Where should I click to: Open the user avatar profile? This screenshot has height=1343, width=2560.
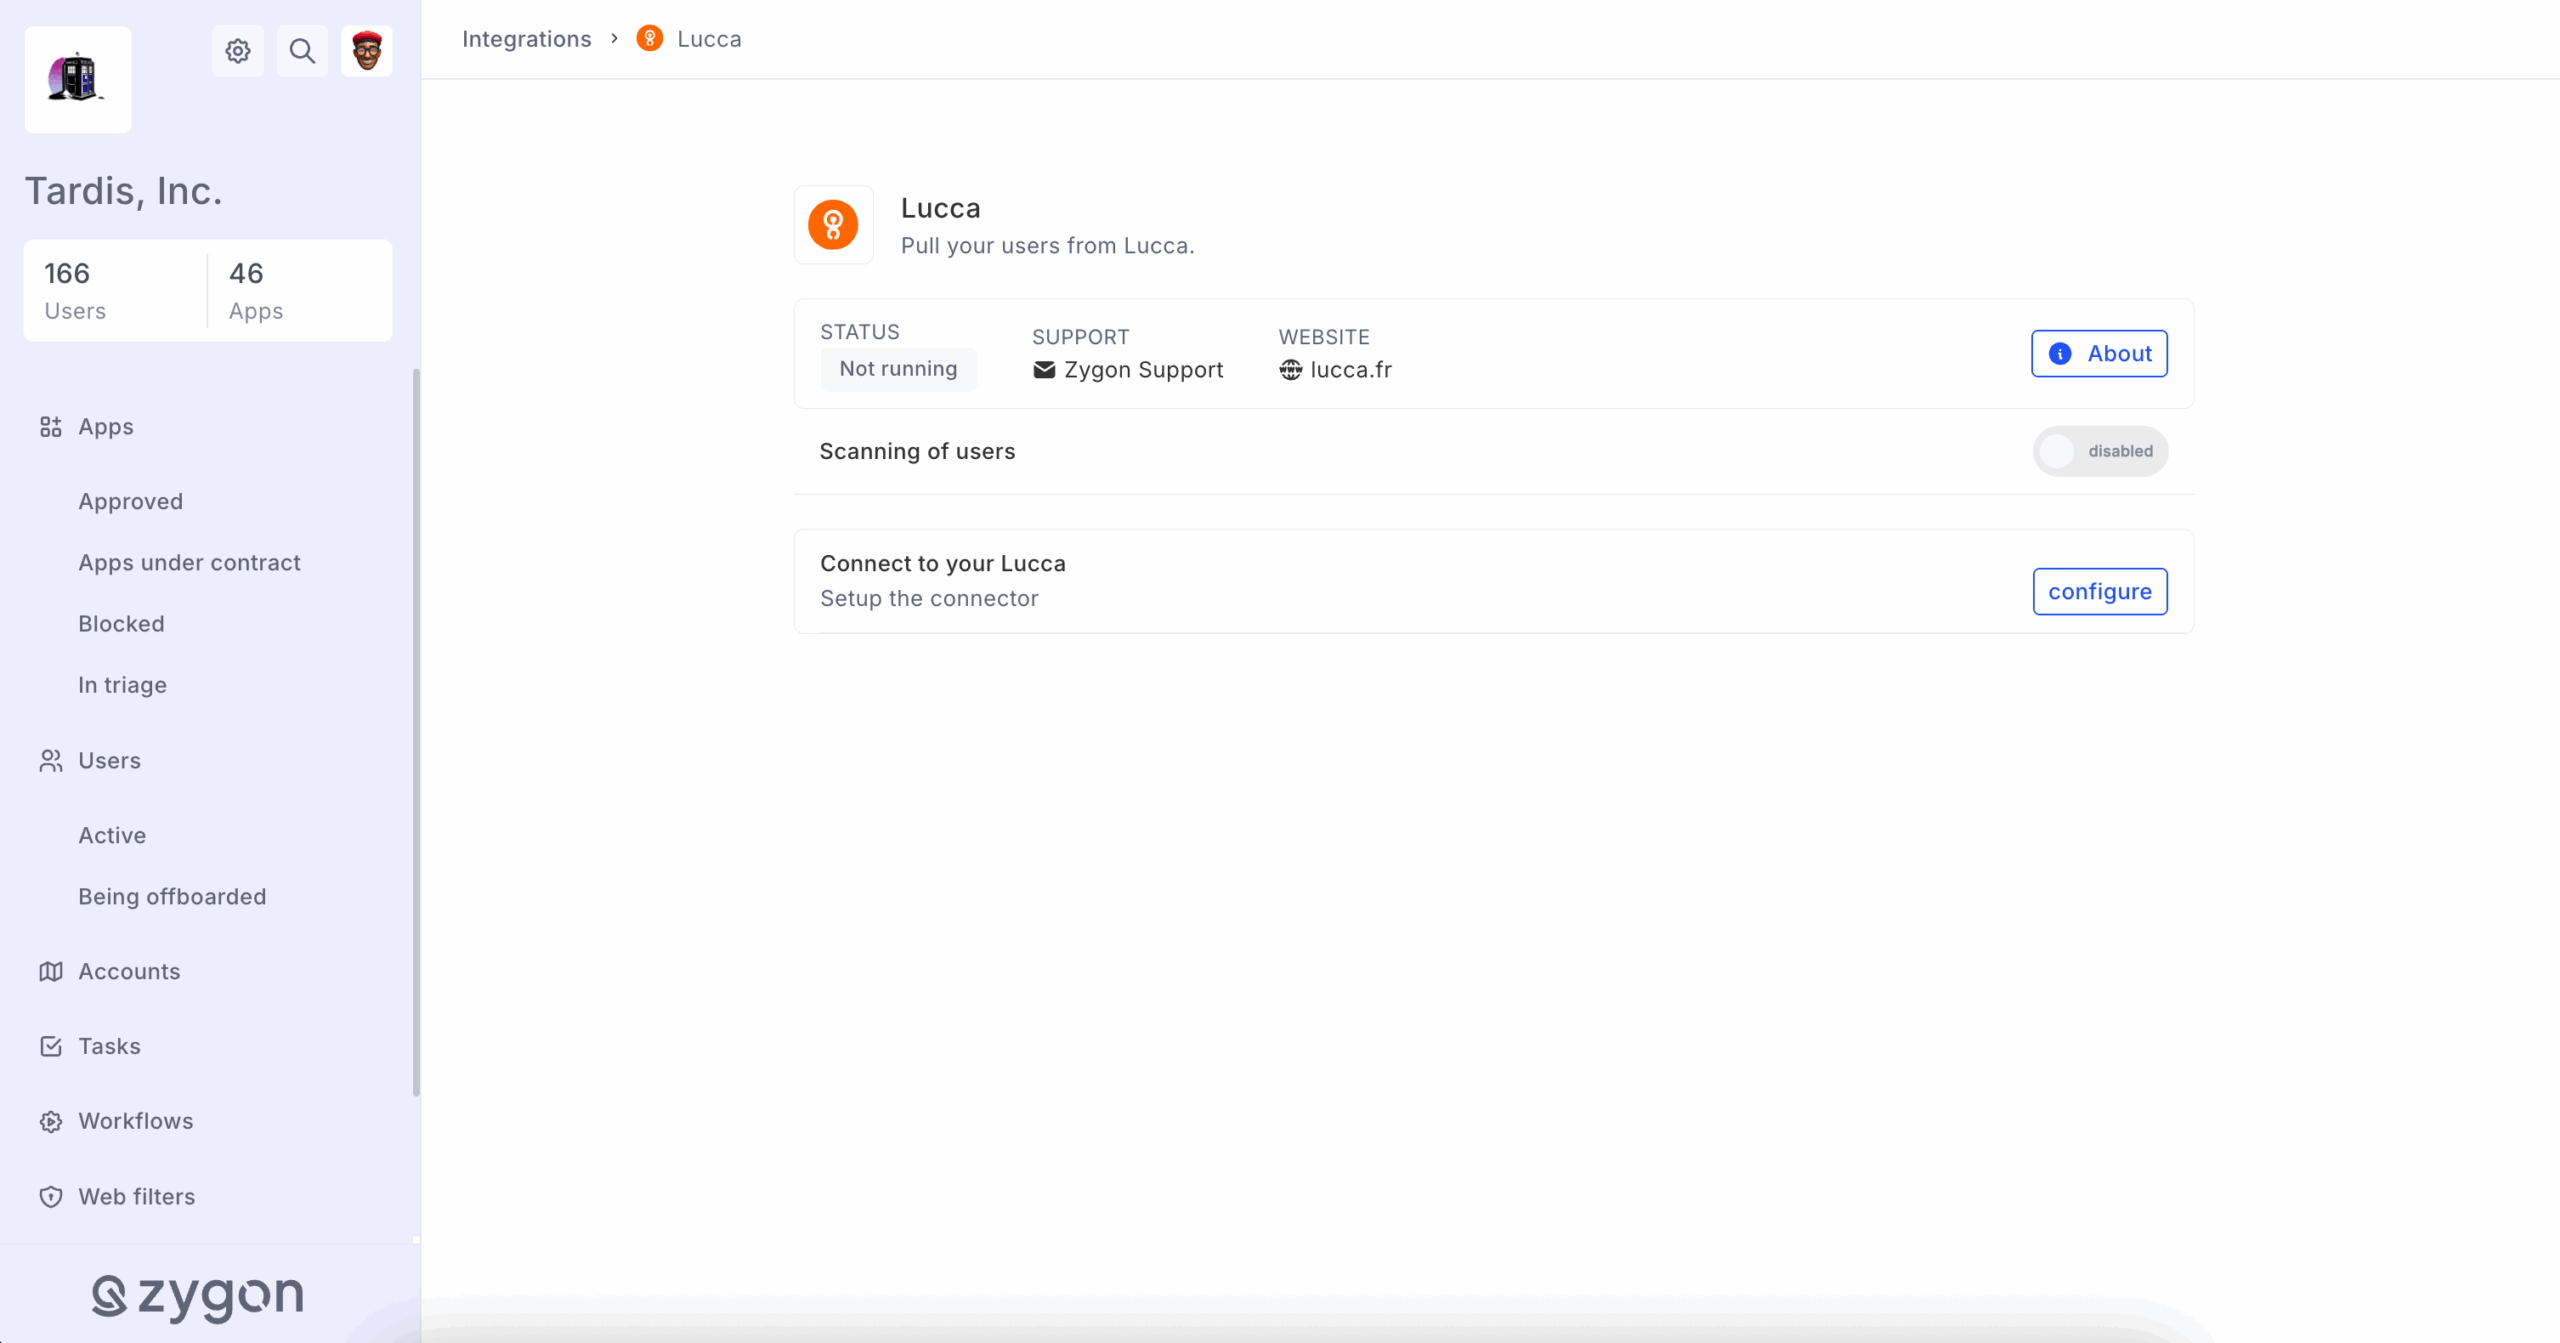tap(367, 51)
